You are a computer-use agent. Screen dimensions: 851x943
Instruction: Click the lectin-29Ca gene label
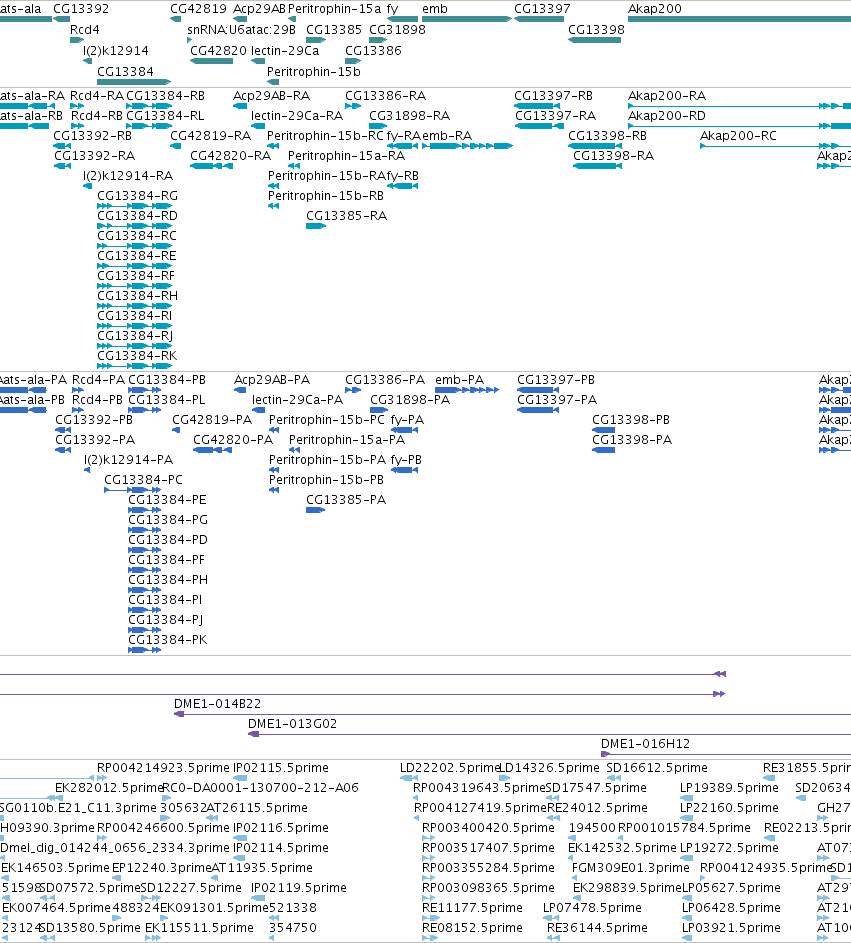pyautogui.click(x=285, y=51)
